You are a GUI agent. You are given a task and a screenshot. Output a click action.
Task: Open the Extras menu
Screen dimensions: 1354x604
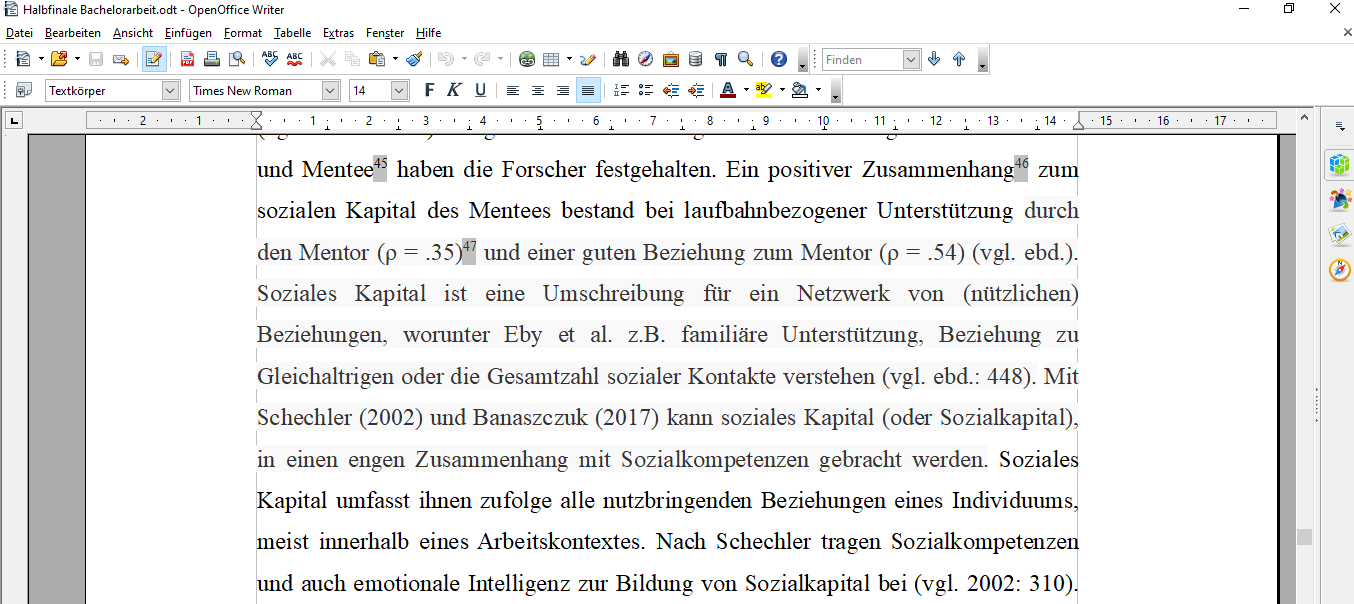(337, 32)
